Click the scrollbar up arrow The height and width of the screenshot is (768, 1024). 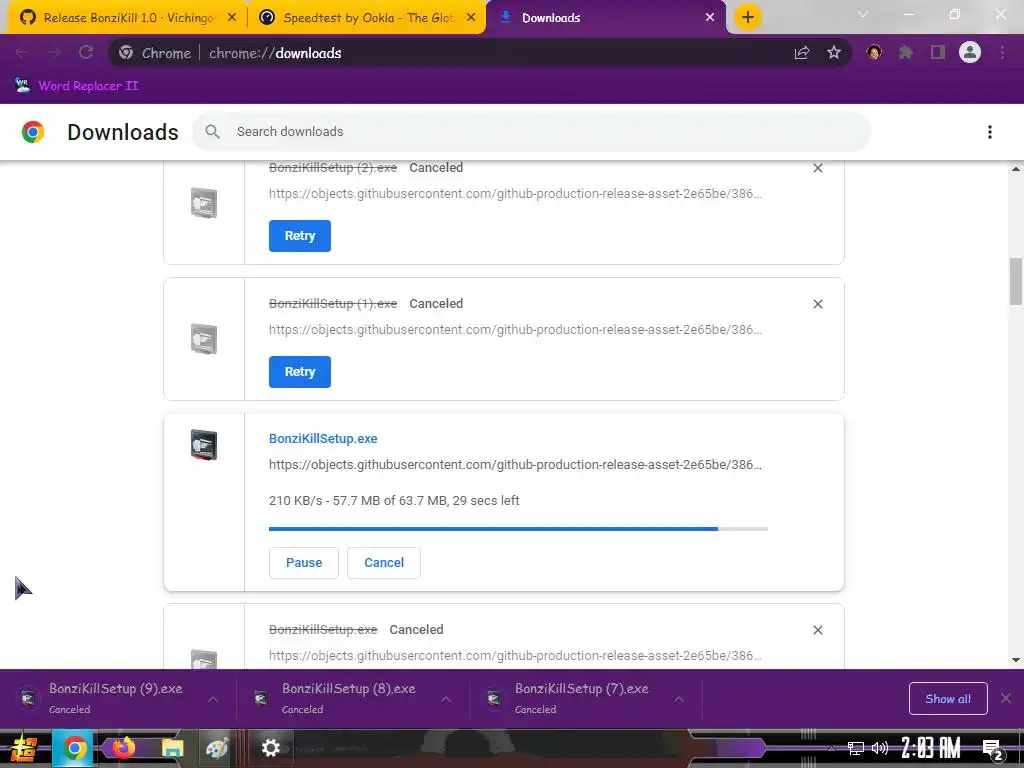click(x=1016, y=169)
